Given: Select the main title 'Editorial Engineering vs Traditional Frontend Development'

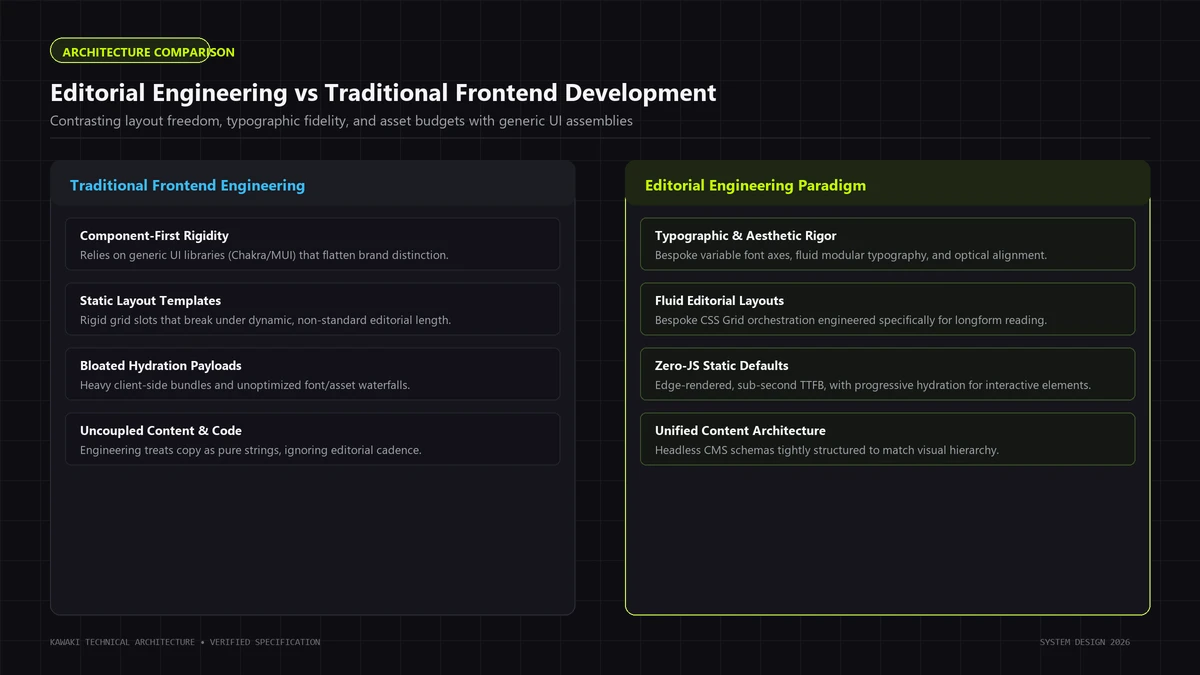Looking at the screenshot, I should pos(383,93).
